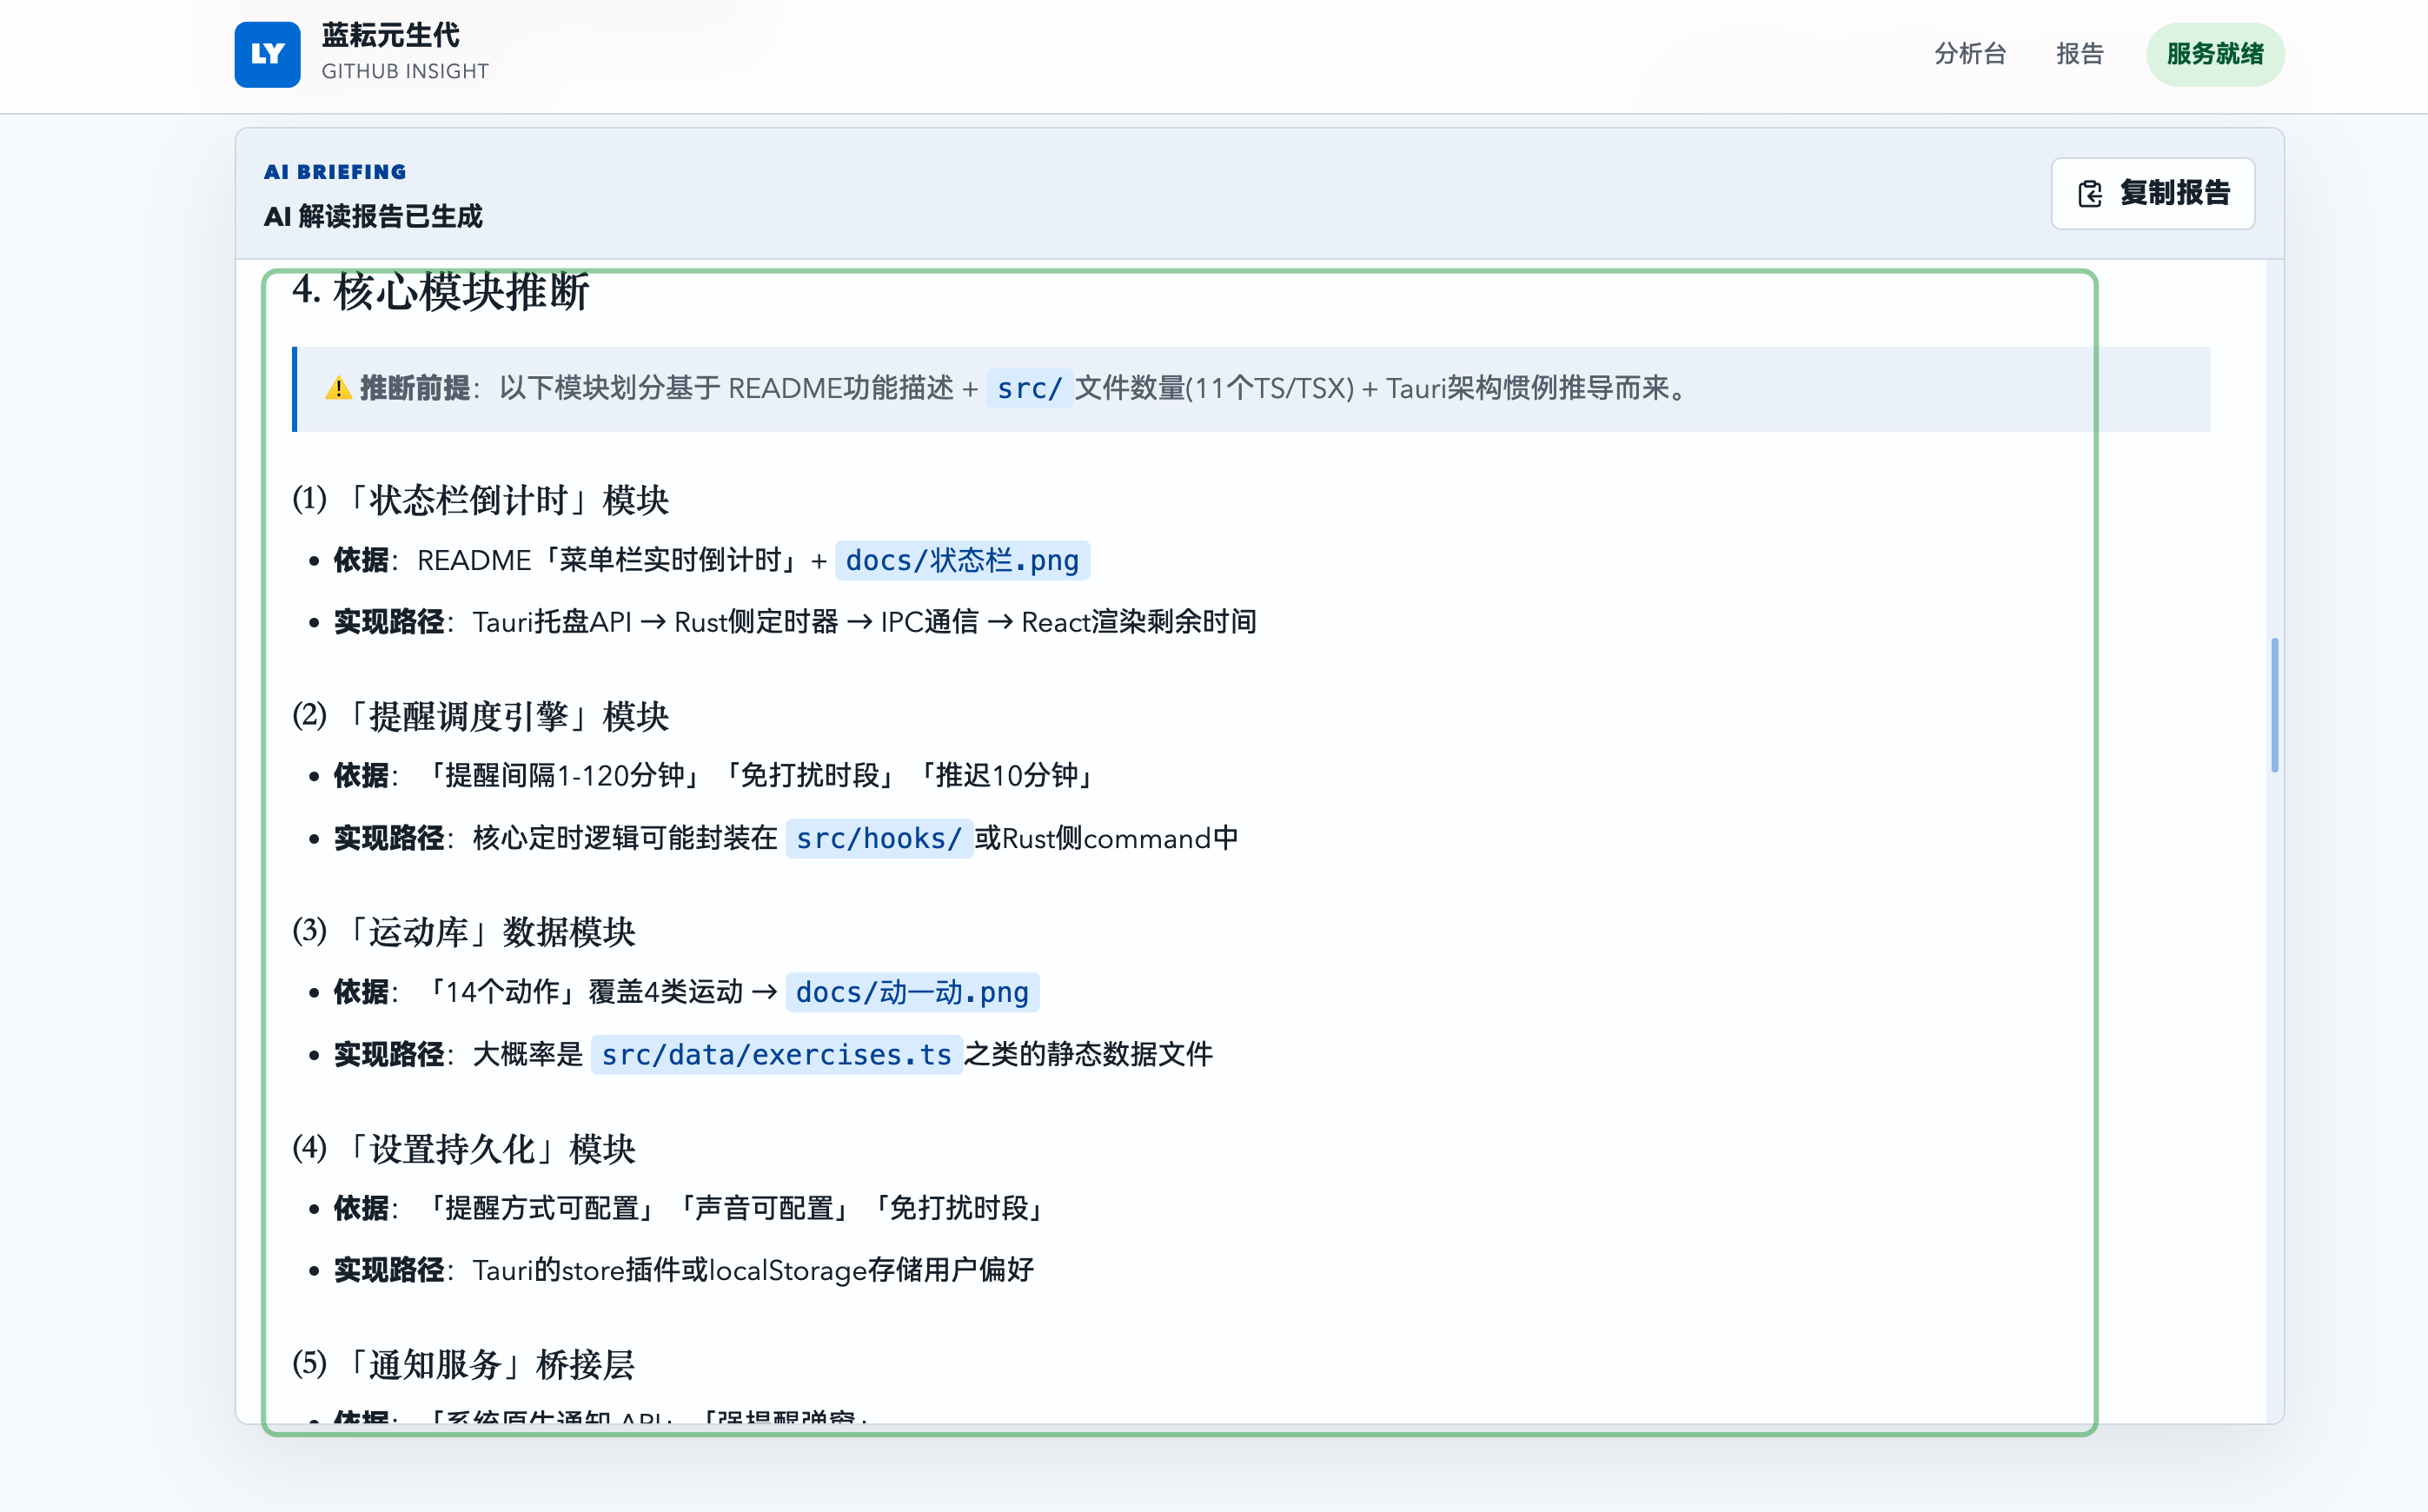Click the warning icon before 推断前提
This screenshot has height=1512, width=2428.
pos(338,388)
